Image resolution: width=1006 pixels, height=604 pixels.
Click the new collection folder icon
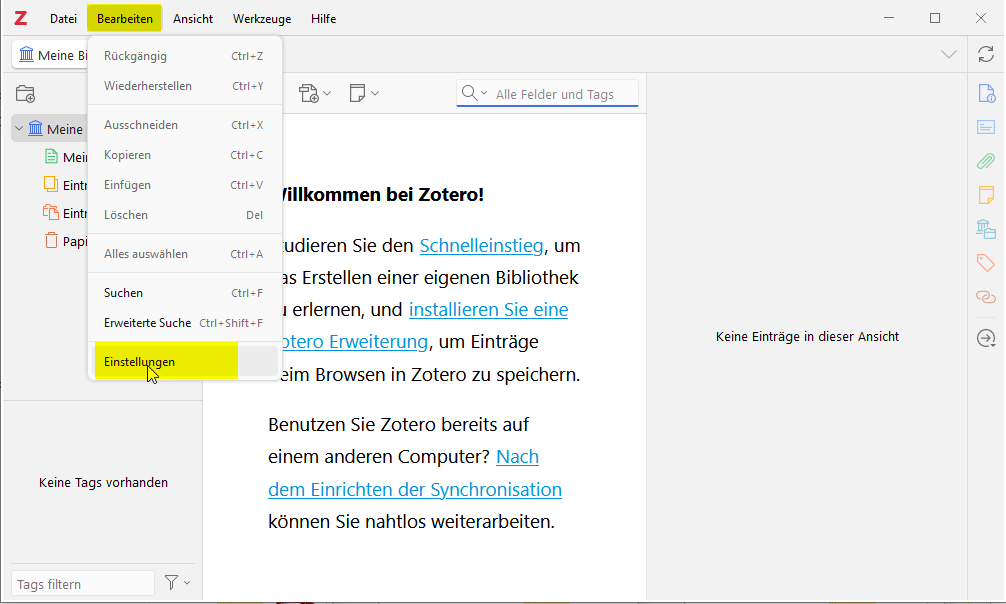point(25,94)
